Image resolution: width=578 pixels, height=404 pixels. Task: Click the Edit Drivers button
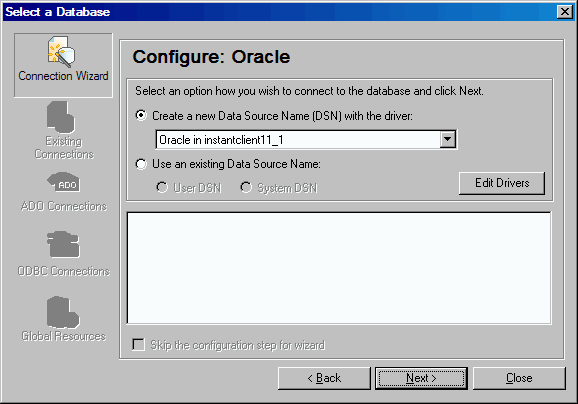click(502, 183)
